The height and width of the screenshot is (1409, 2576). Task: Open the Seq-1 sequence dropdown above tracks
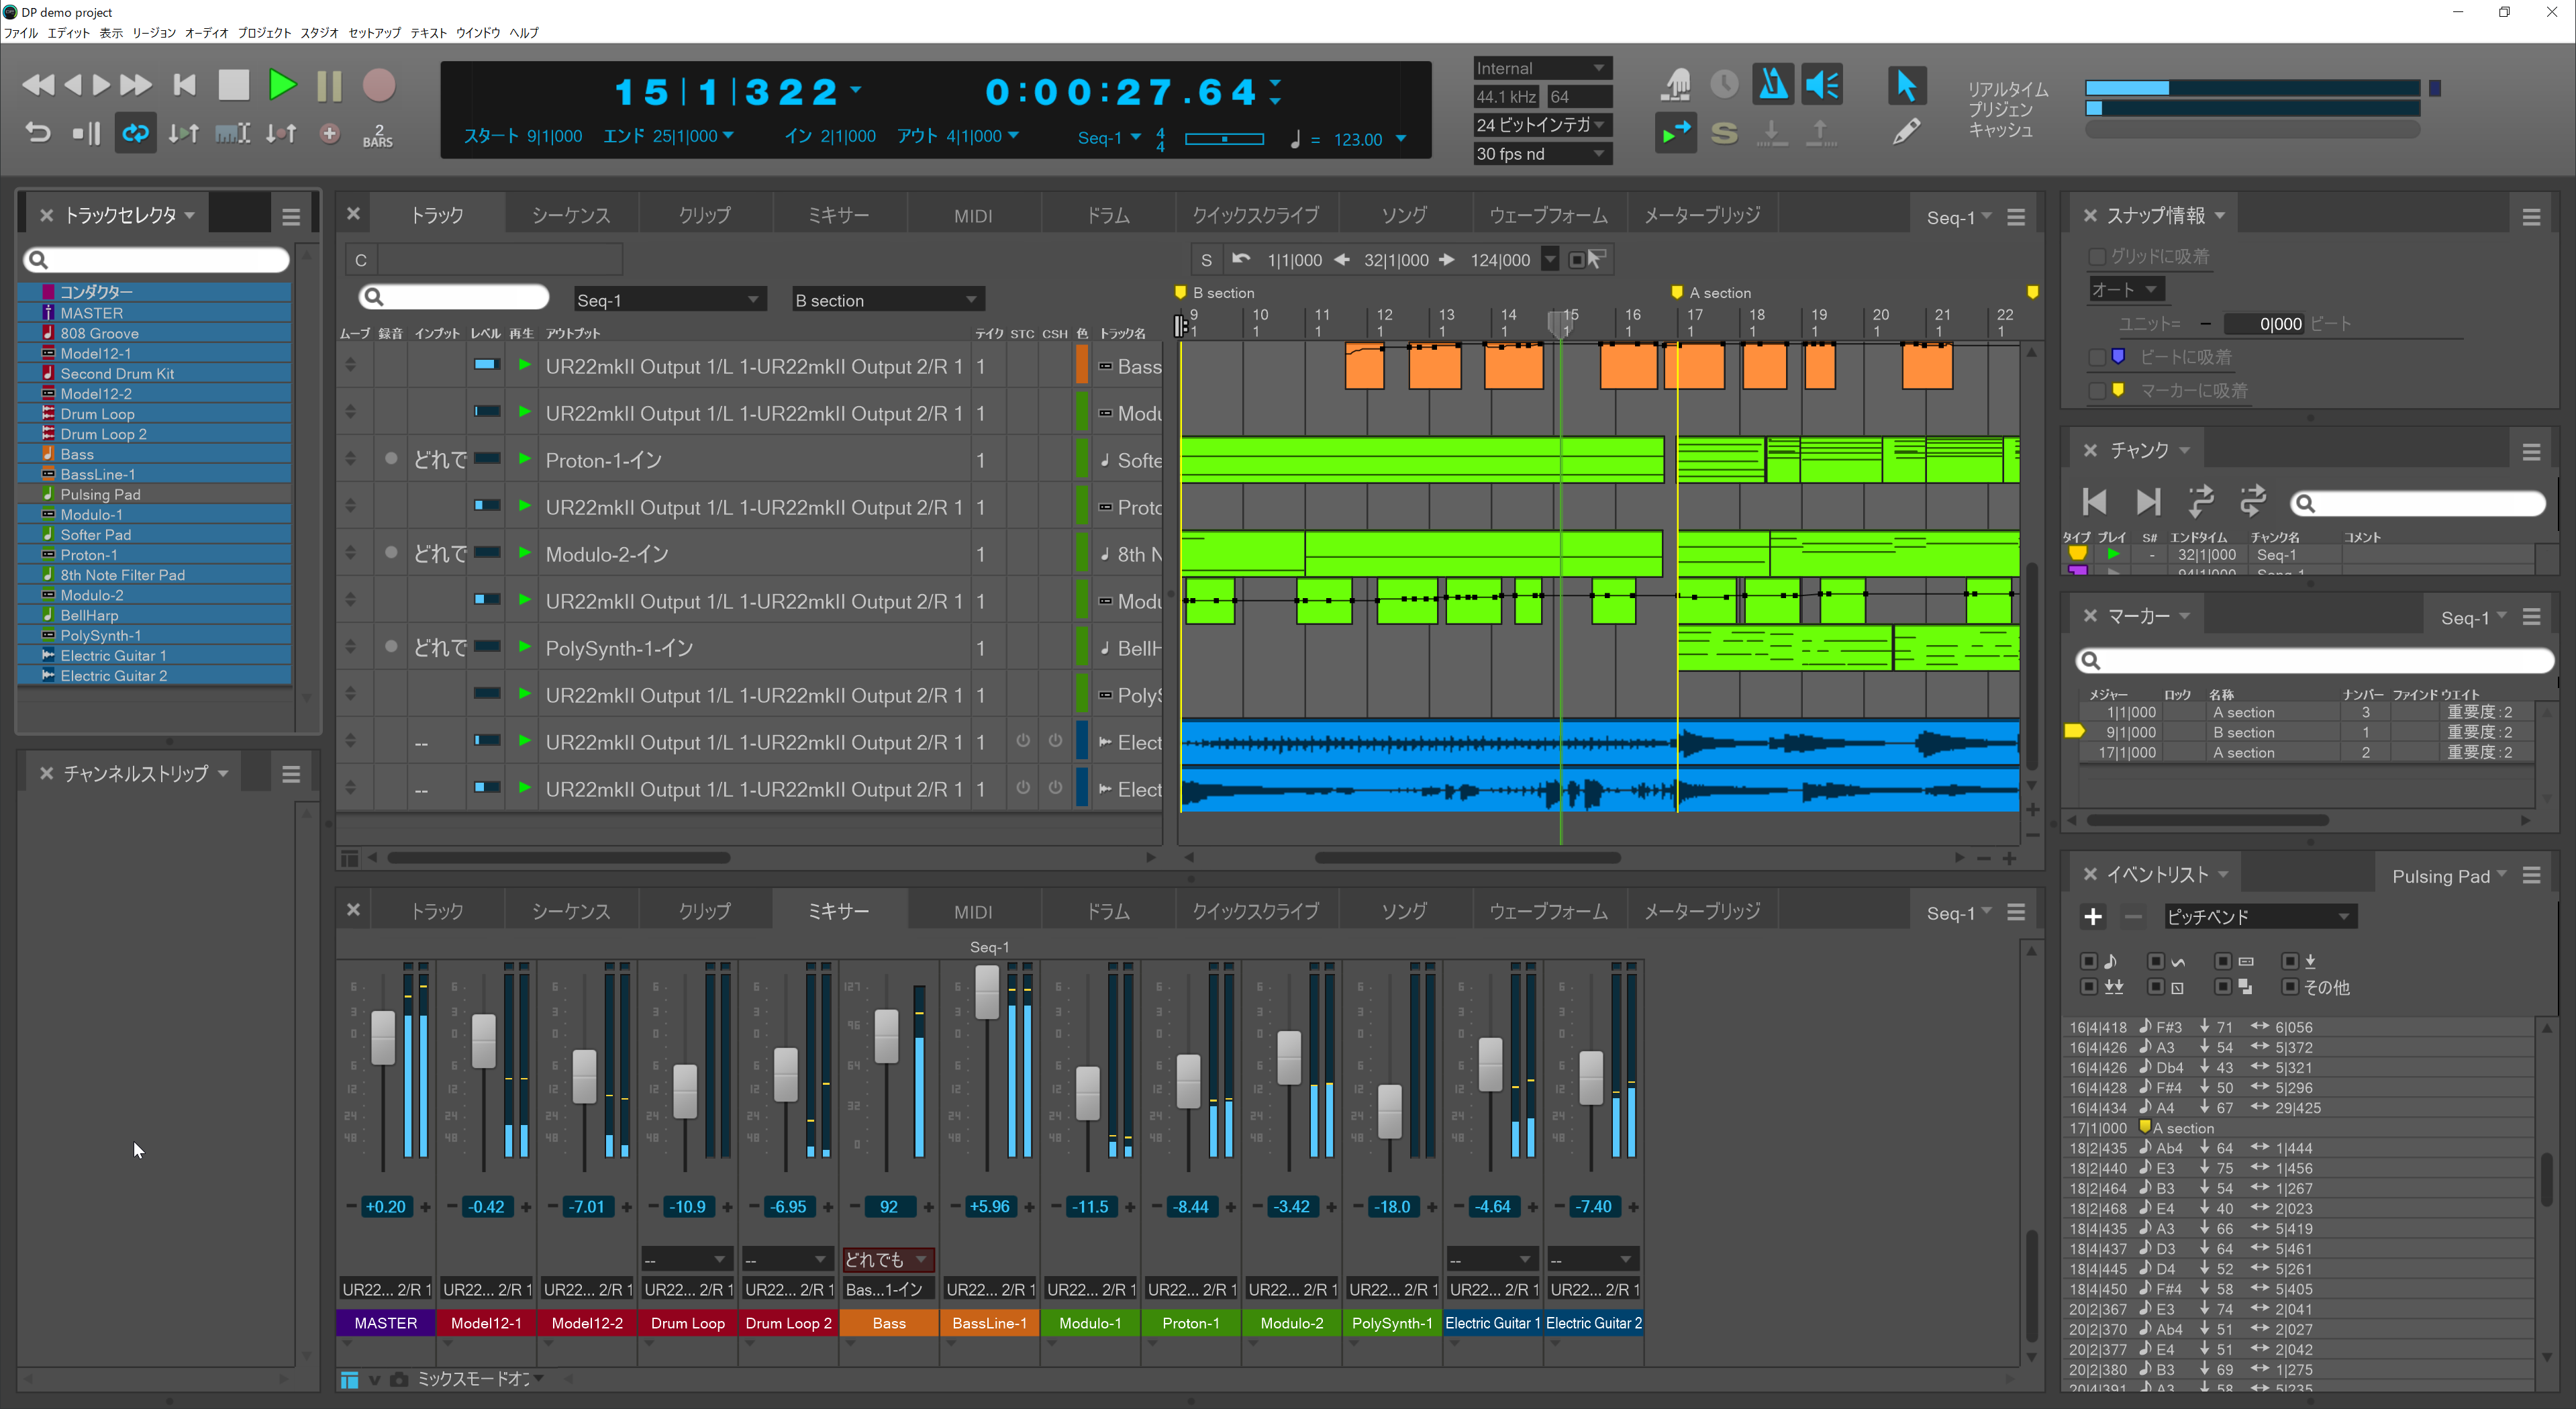click(670, 300)
